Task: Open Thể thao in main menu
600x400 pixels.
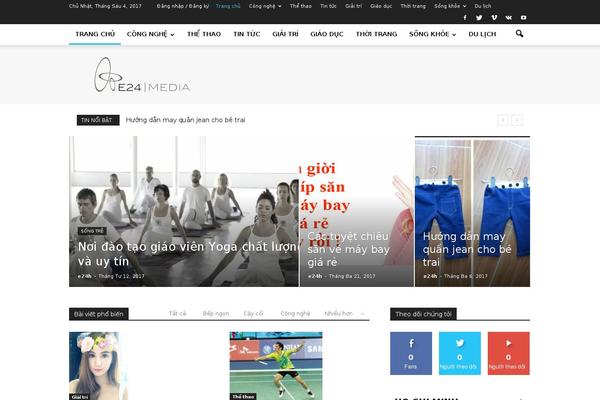Action: tap(204, 34)
